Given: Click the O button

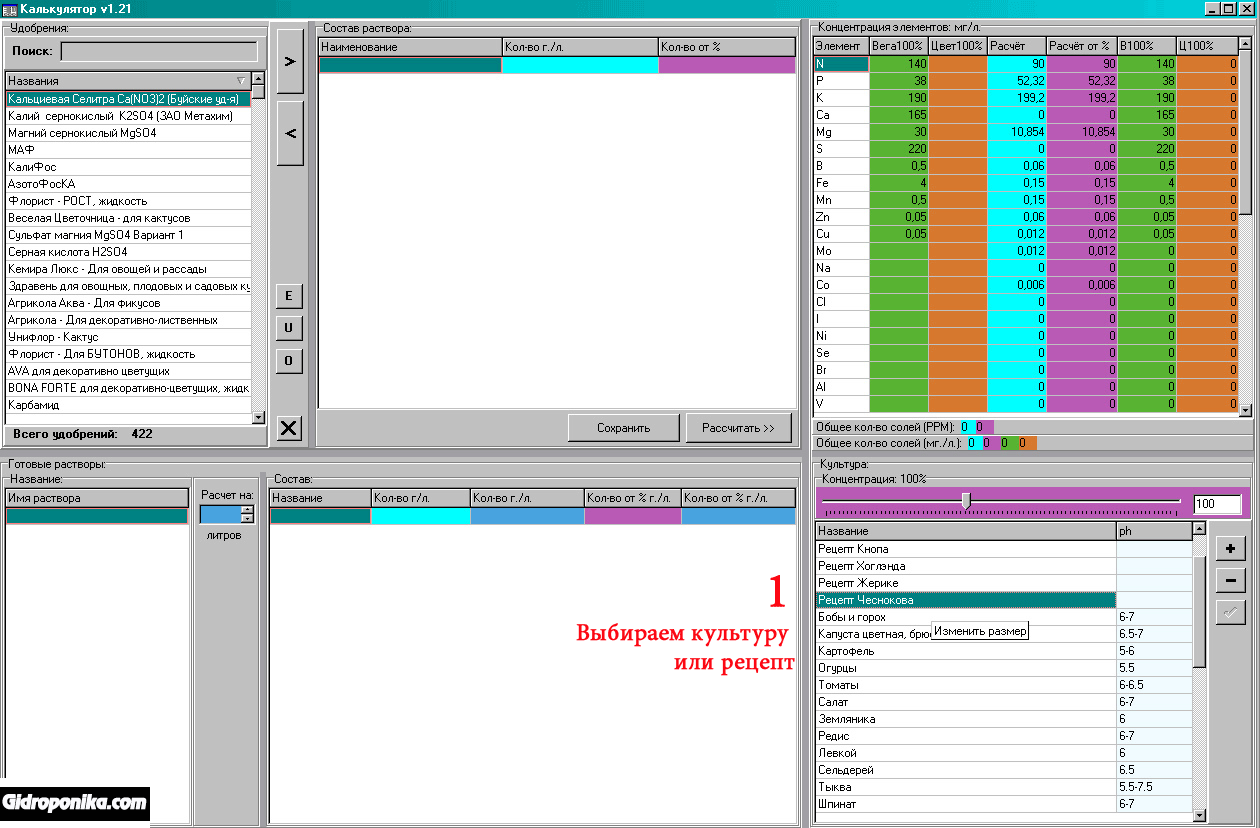Looking at the screenshot, I should click(289, 361).
